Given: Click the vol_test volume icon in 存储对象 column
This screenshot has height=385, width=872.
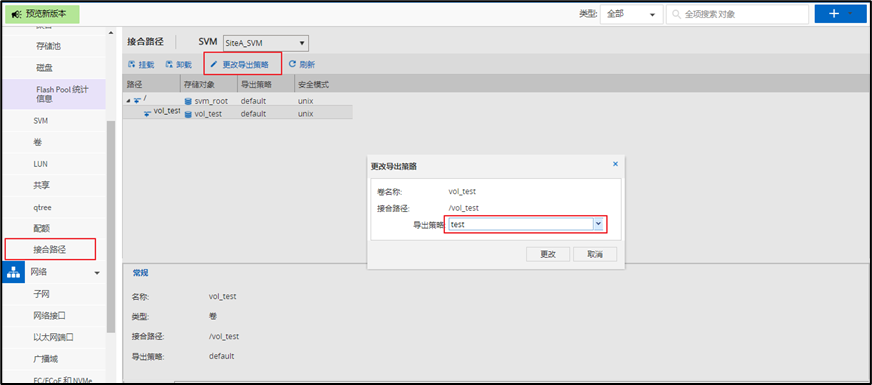Looking at the screenshot, I should pyautogui.click(x=188, y=114).
